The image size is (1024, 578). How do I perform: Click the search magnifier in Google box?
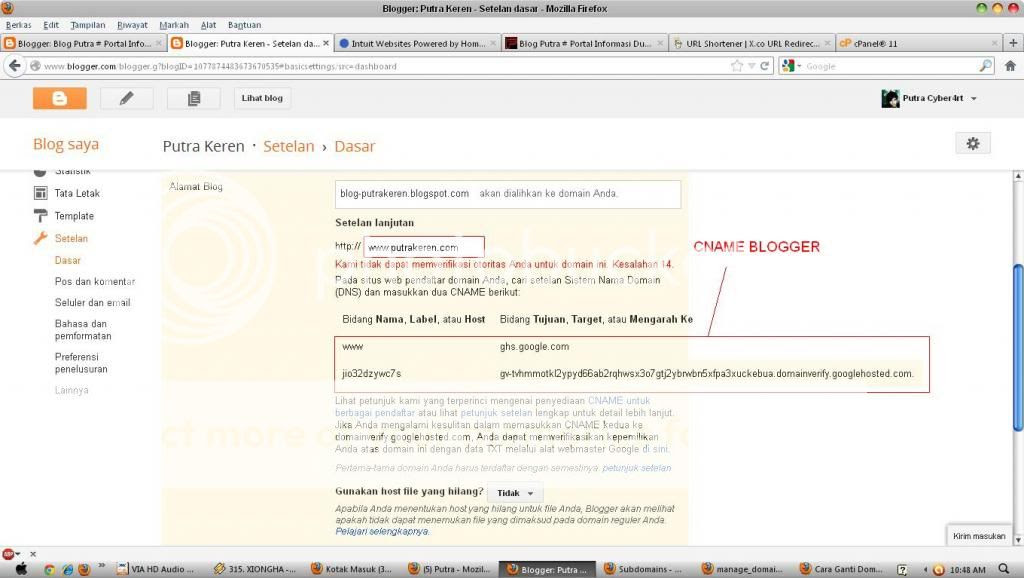click(985, 66)
